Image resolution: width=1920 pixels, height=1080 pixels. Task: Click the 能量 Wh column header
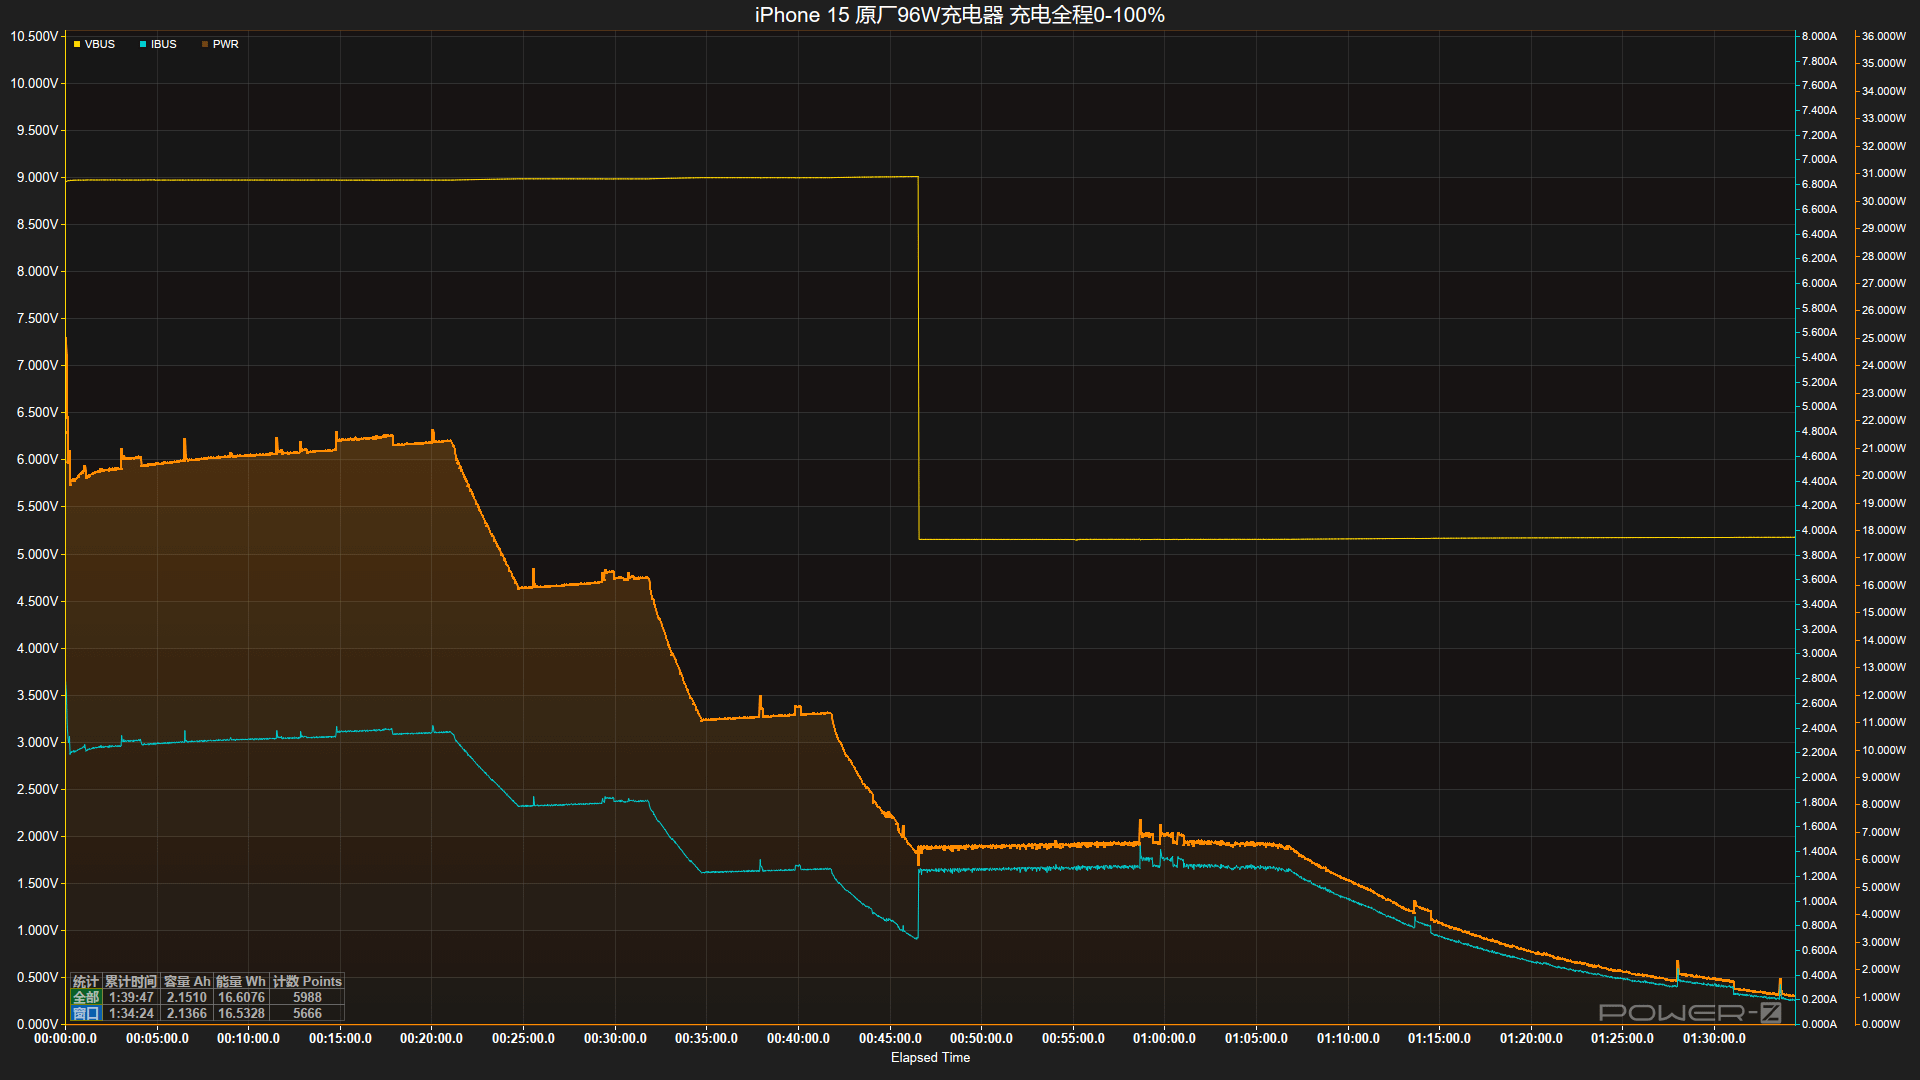(x=241, y=981)
